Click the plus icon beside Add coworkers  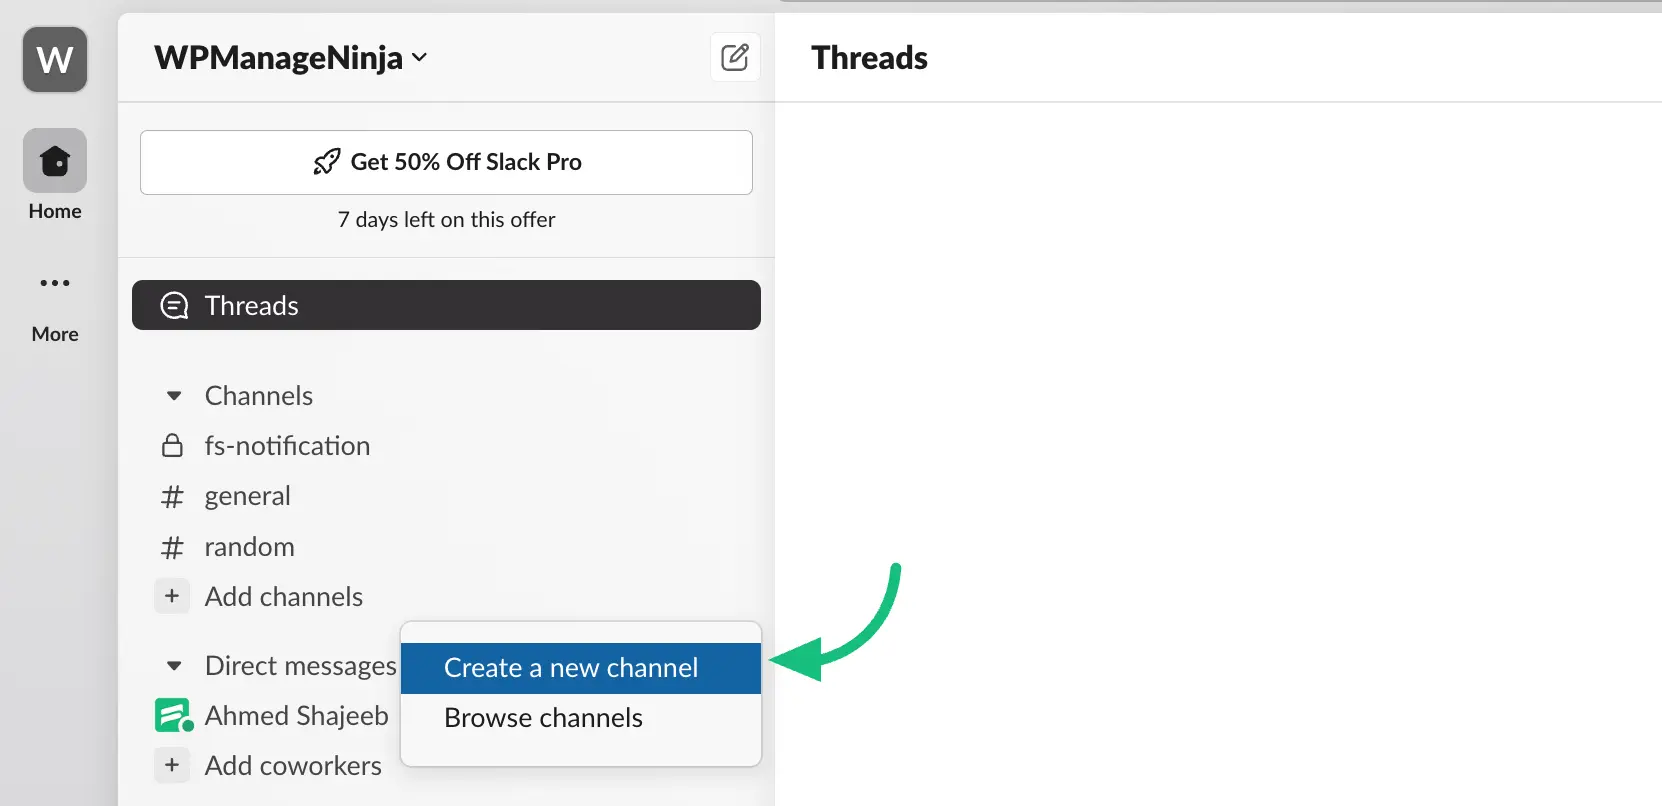pyautogui.click(x=172, y=765)
